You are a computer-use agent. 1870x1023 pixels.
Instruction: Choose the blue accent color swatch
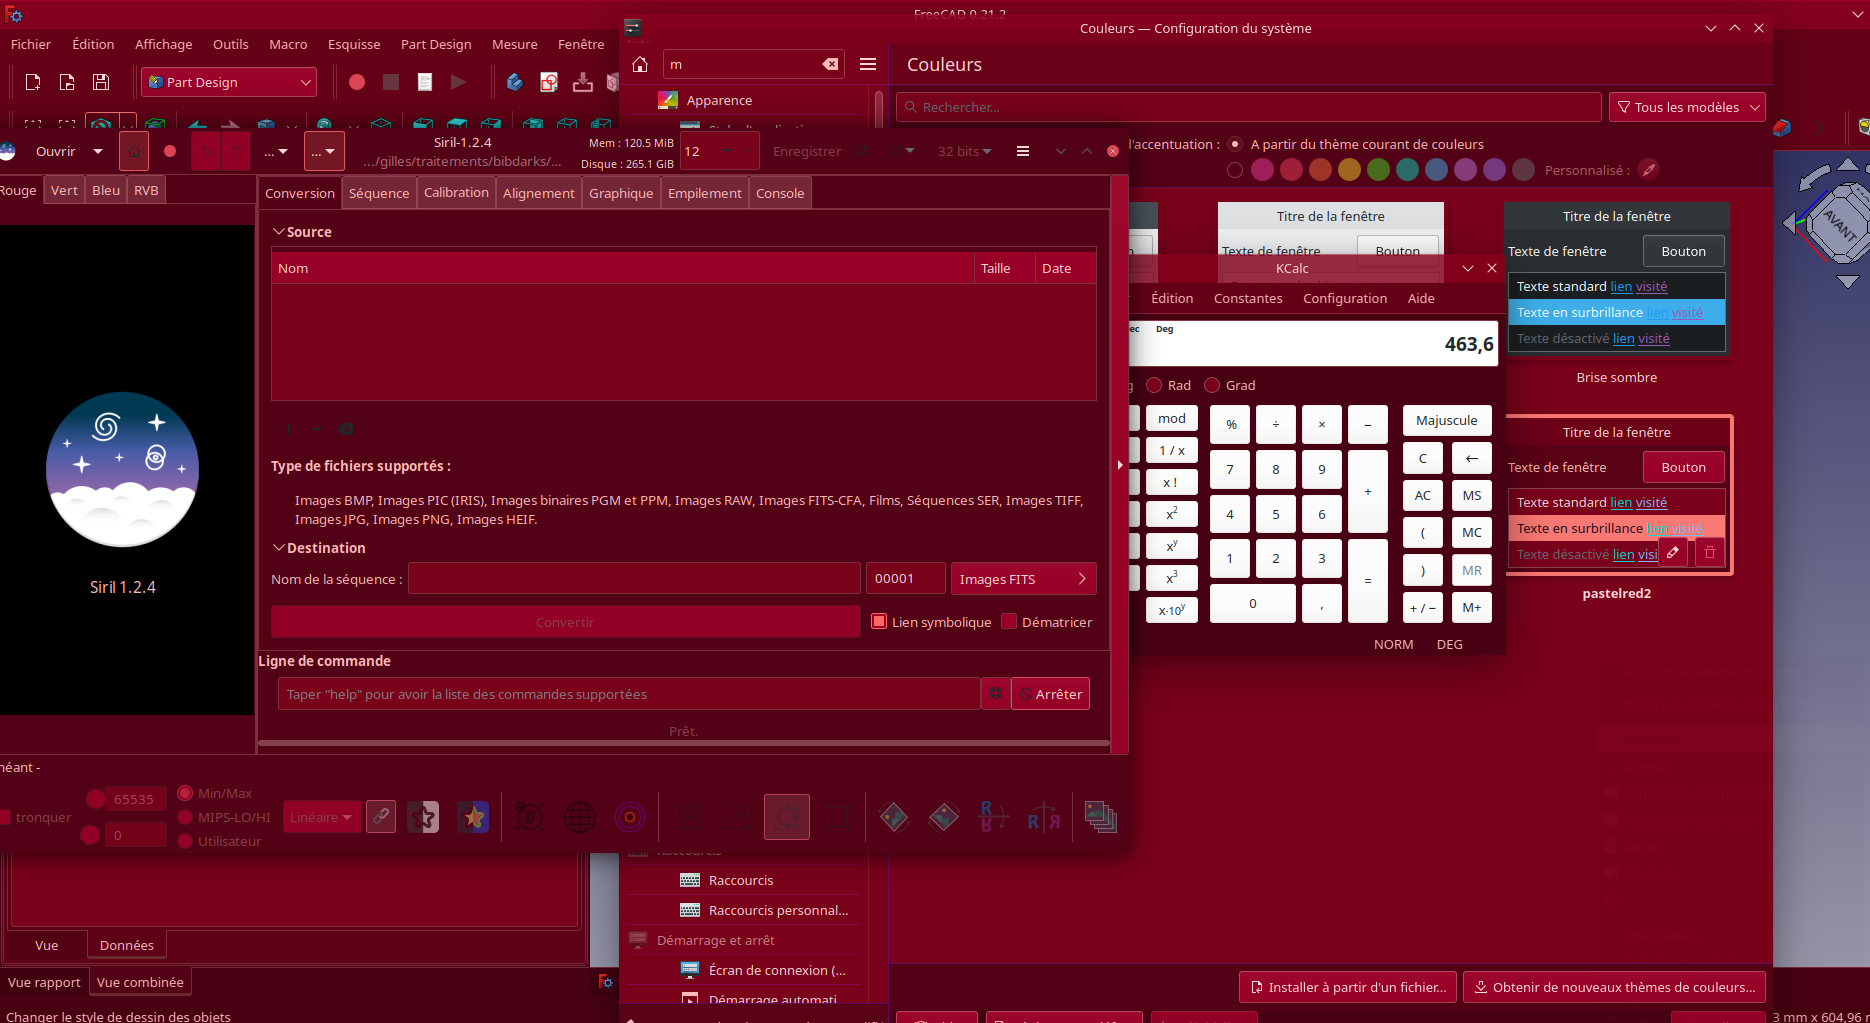1436,170
